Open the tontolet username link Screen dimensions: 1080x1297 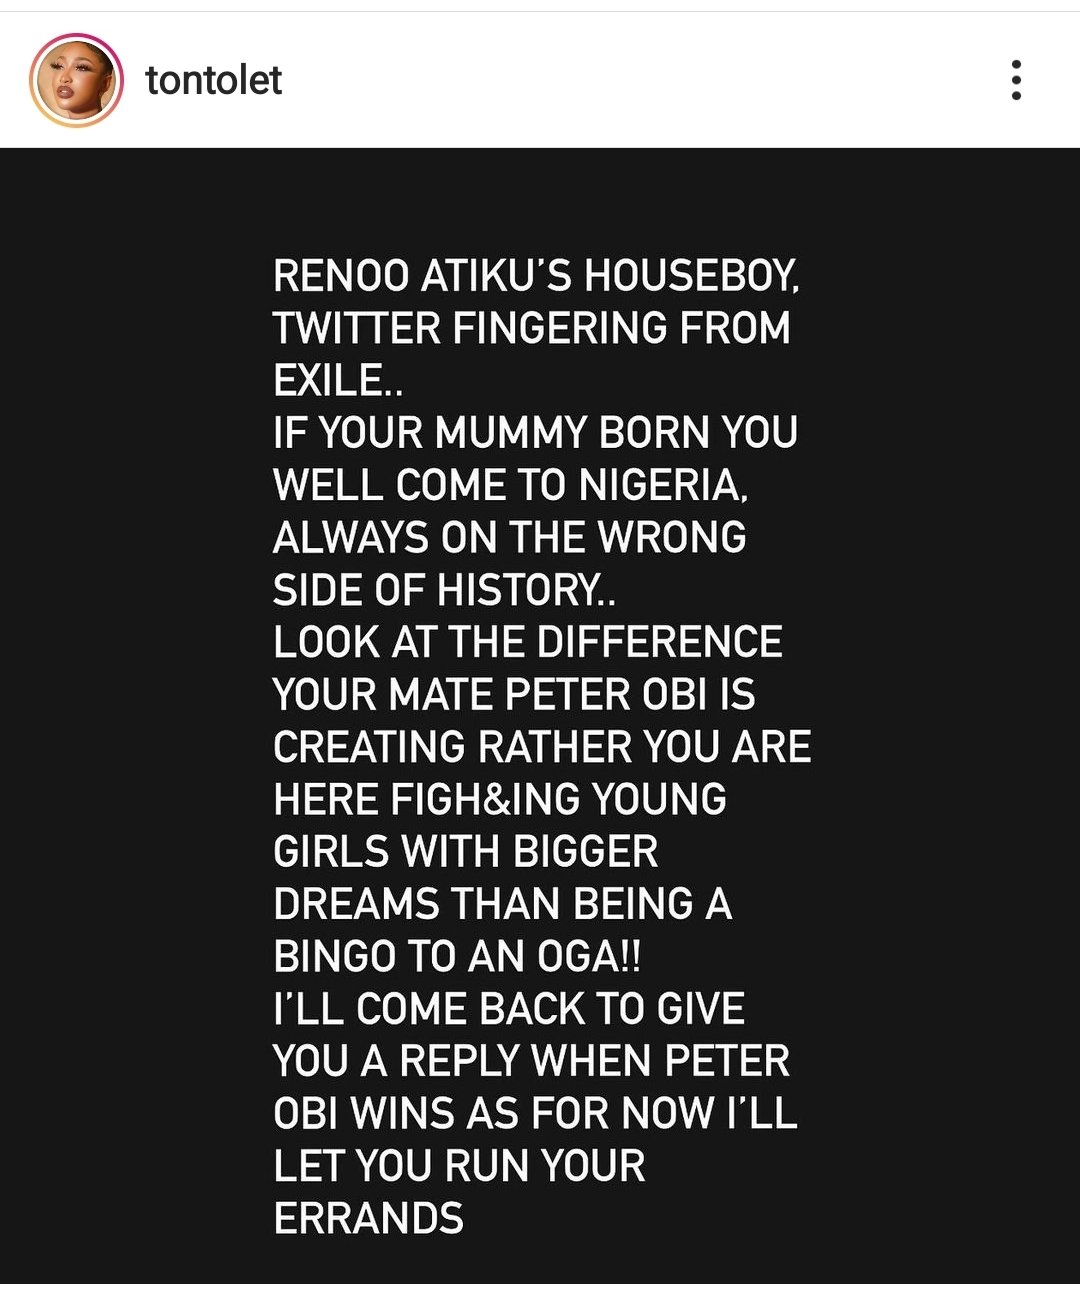tap(214, 80)
